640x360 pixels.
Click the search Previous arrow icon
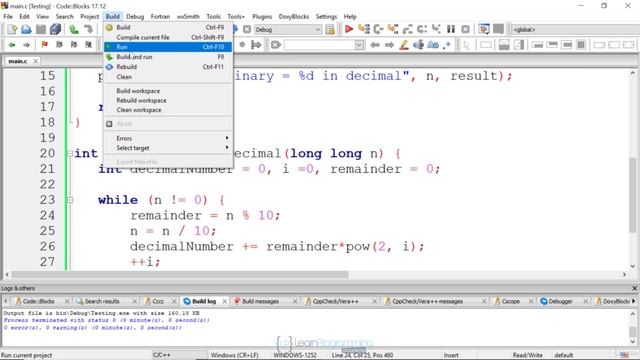tap(375, 44)
